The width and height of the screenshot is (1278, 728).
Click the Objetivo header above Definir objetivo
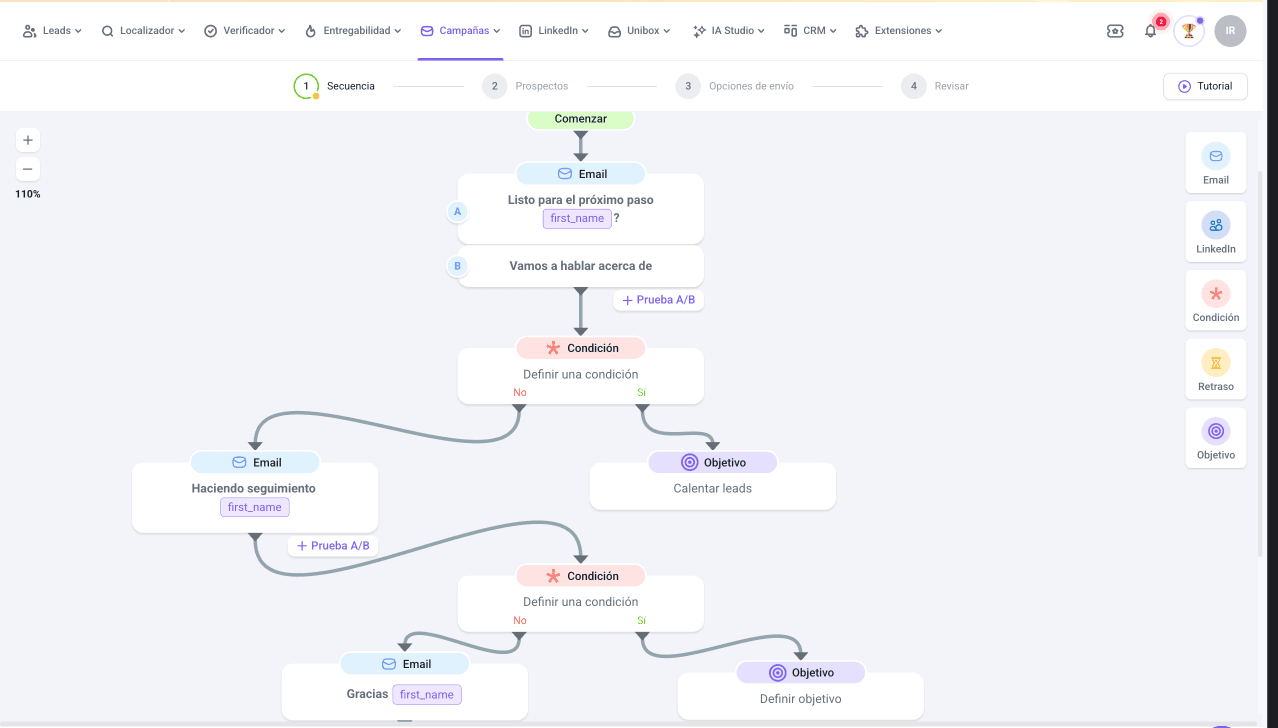click(x=801, y=673)
